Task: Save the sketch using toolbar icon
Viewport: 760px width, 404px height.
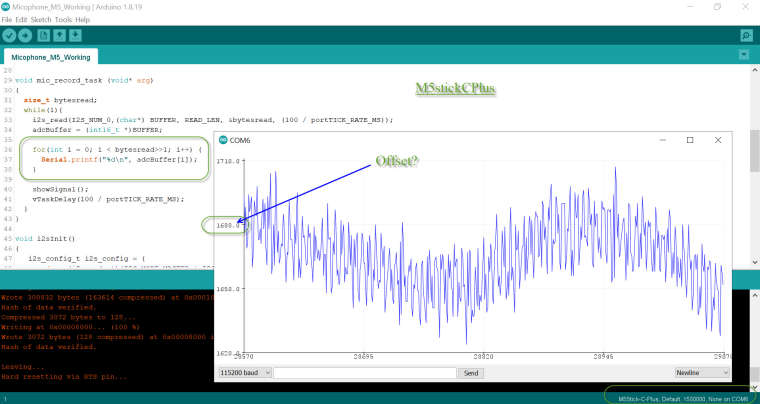Action: (x=75, y=35)
